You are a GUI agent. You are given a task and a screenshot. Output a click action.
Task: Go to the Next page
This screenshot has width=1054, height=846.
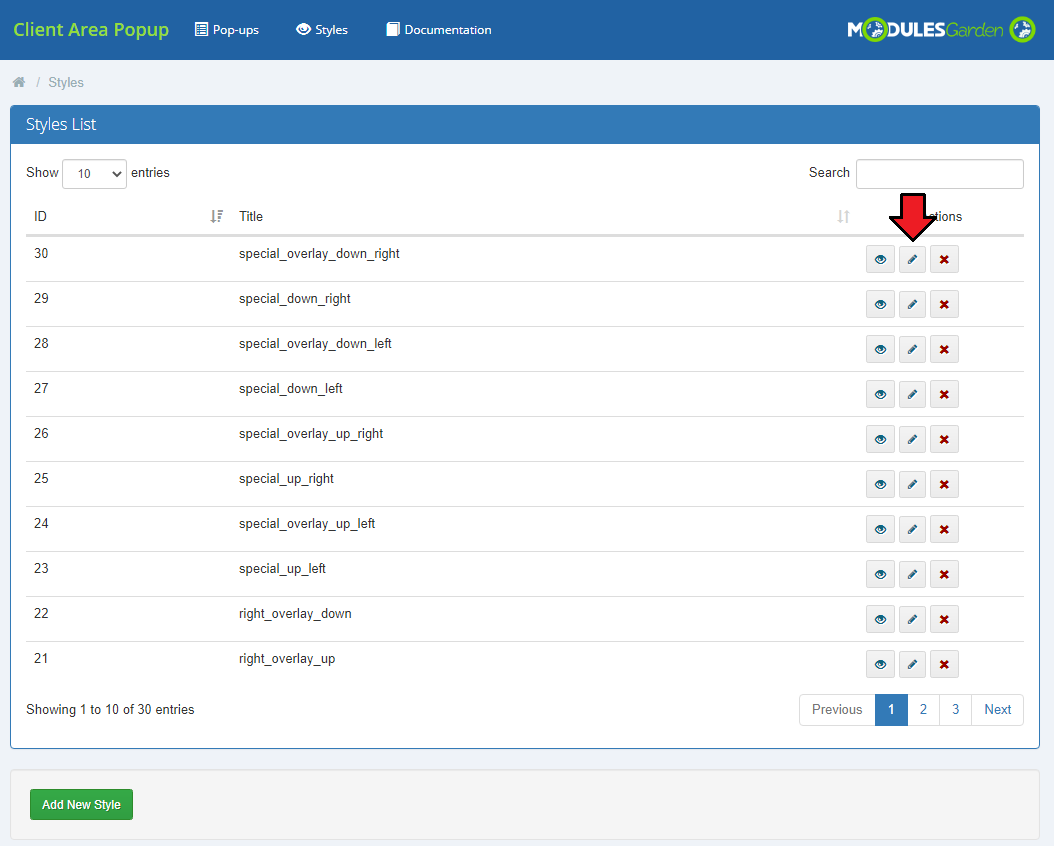998,710
